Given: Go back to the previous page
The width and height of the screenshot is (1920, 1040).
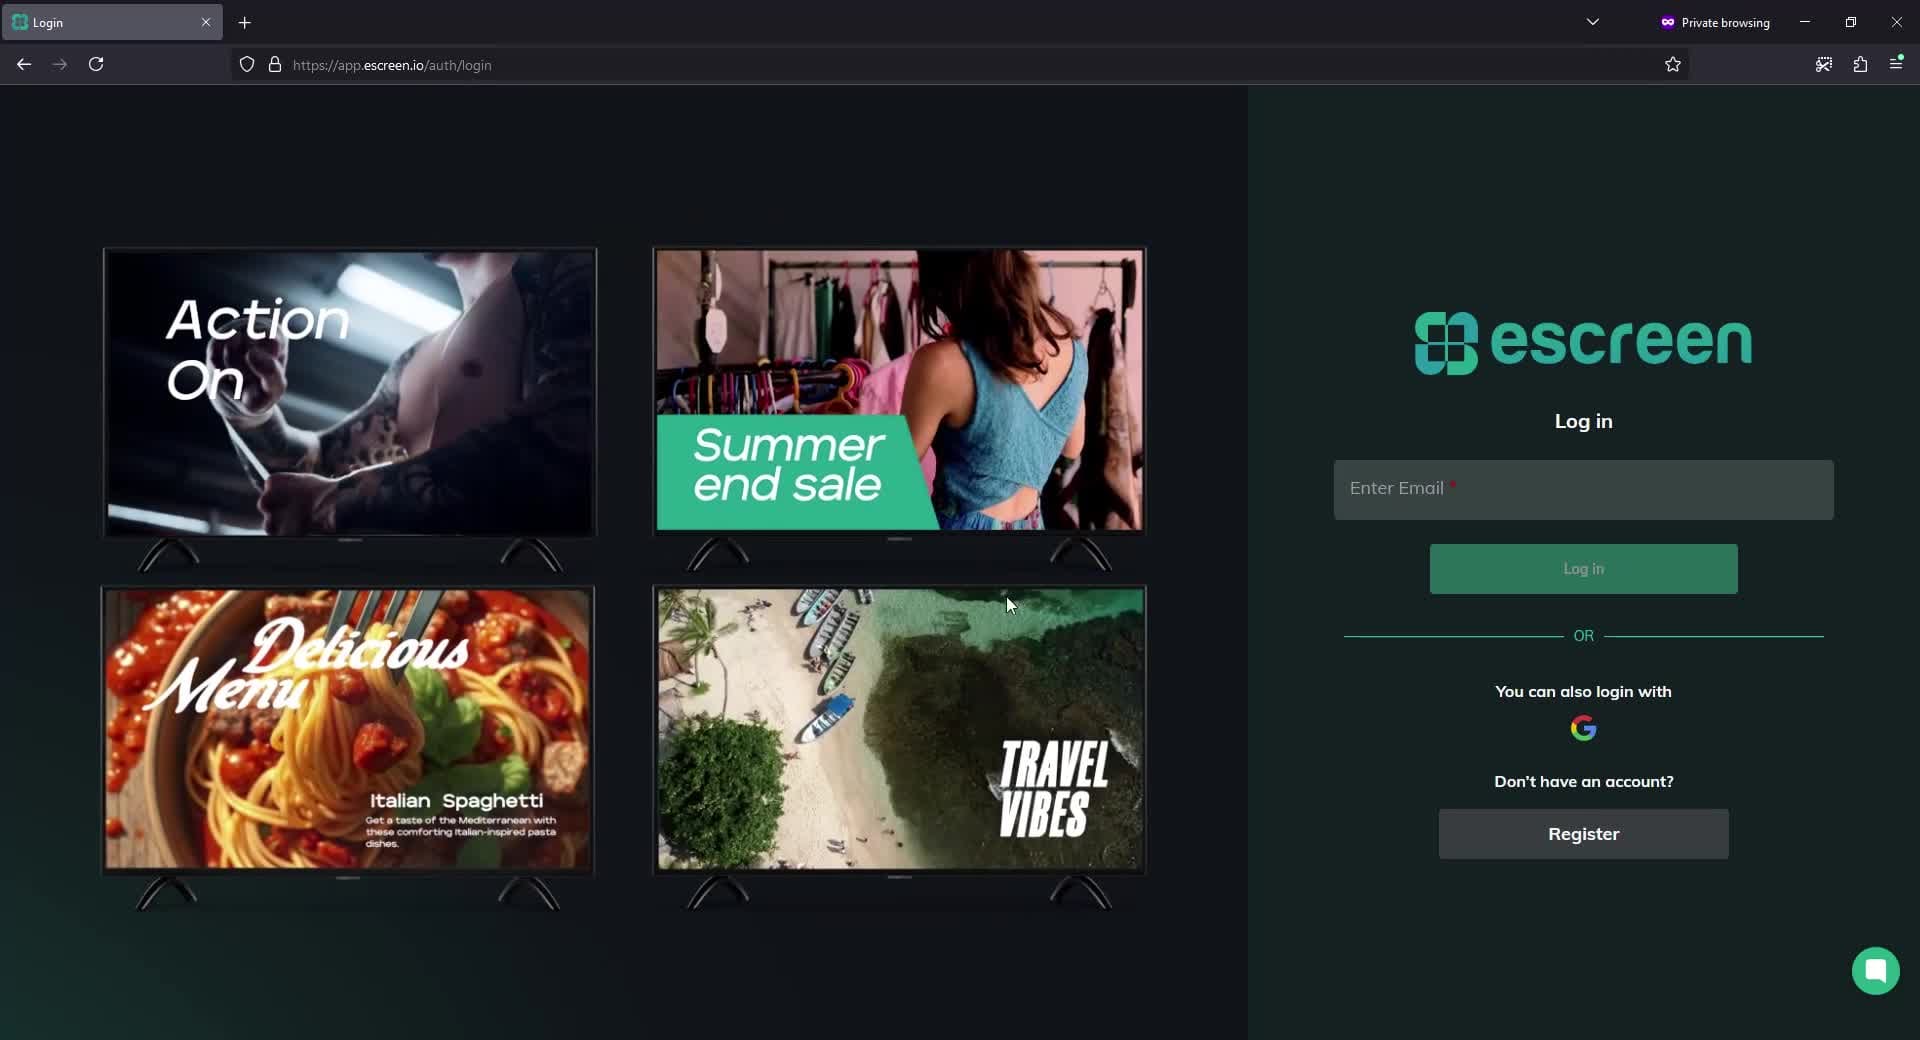Looking at the screenshot, I should 24,65.
